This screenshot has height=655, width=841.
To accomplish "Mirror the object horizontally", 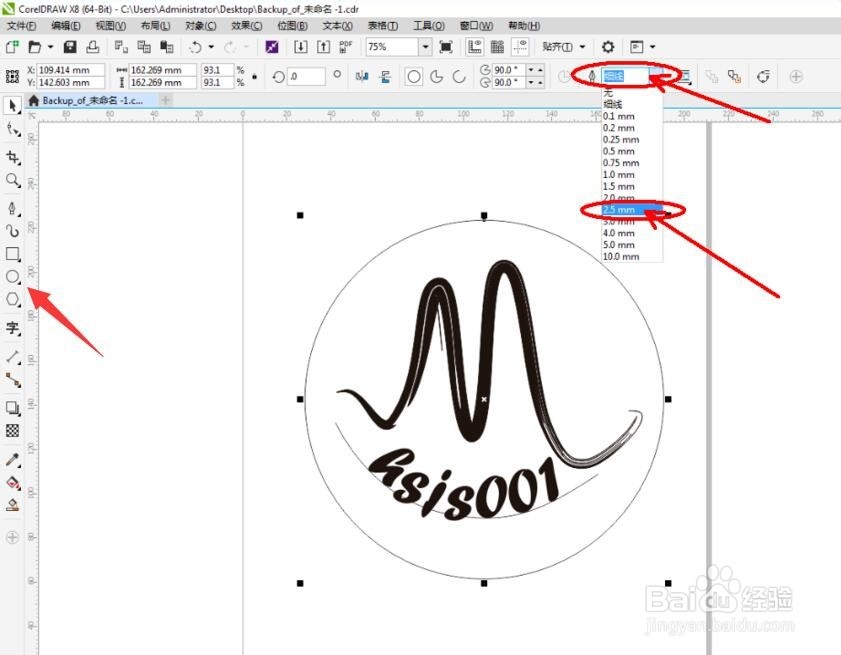I will (x=362, y=77).
